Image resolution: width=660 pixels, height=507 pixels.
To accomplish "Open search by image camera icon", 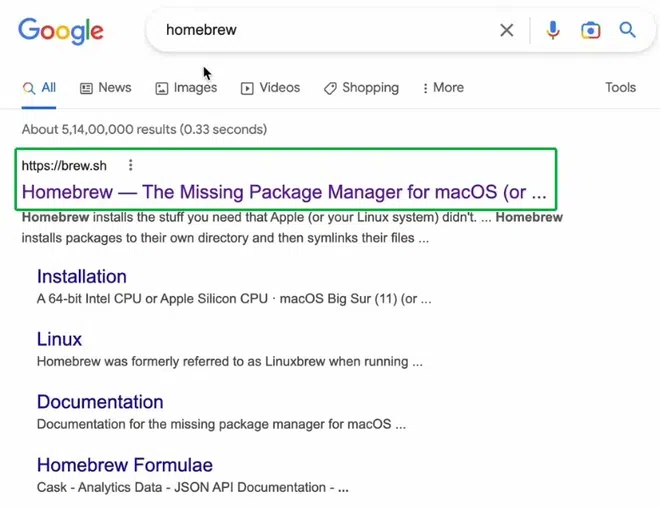I will tap(591, 30).
